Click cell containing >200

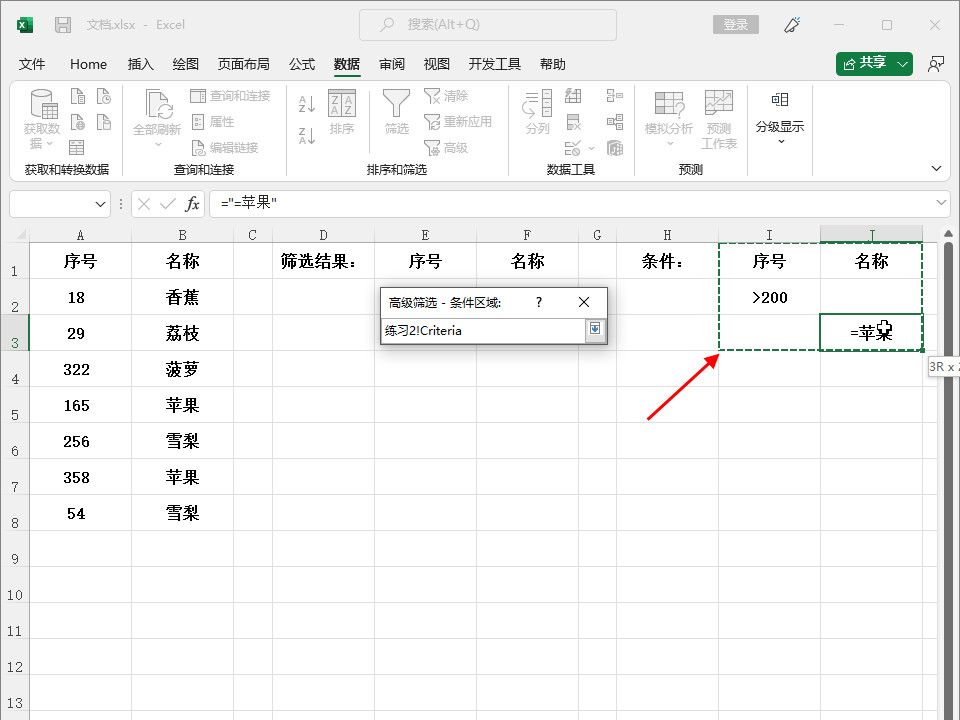coord(770,298)
